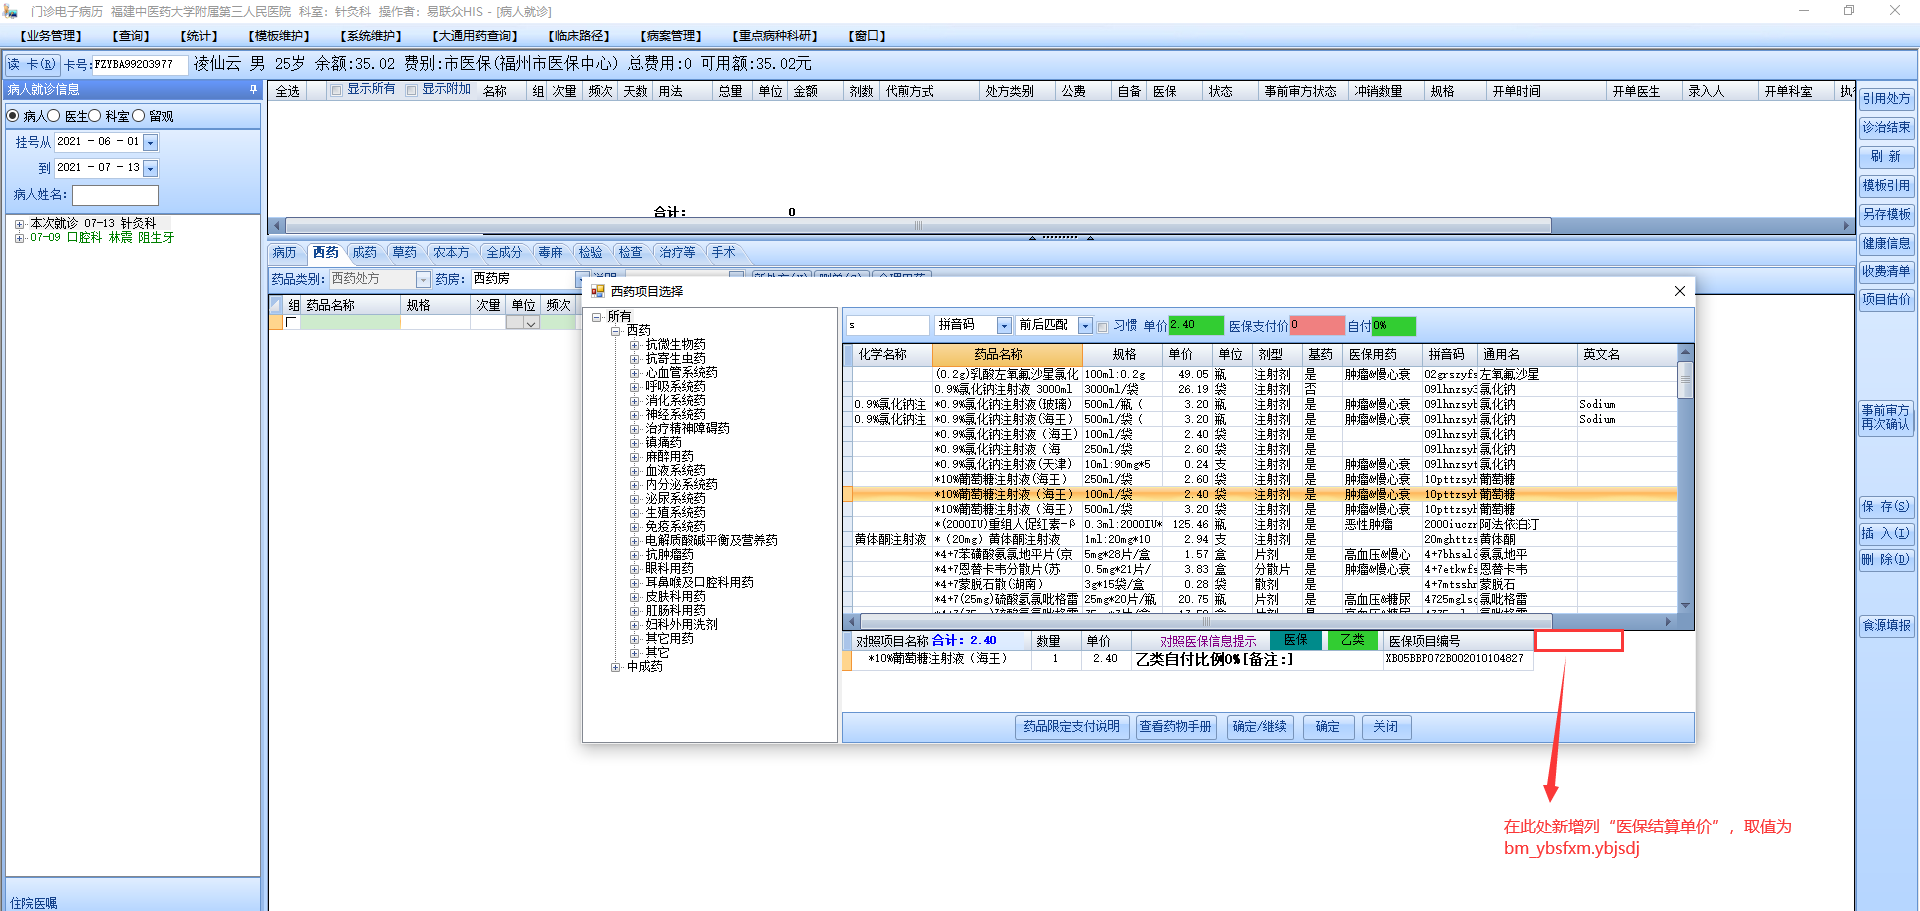This screenshot has height=911, width=1920.
Task: Click the 西药项目选择 dialog title icon
Action: click(598, 291)
